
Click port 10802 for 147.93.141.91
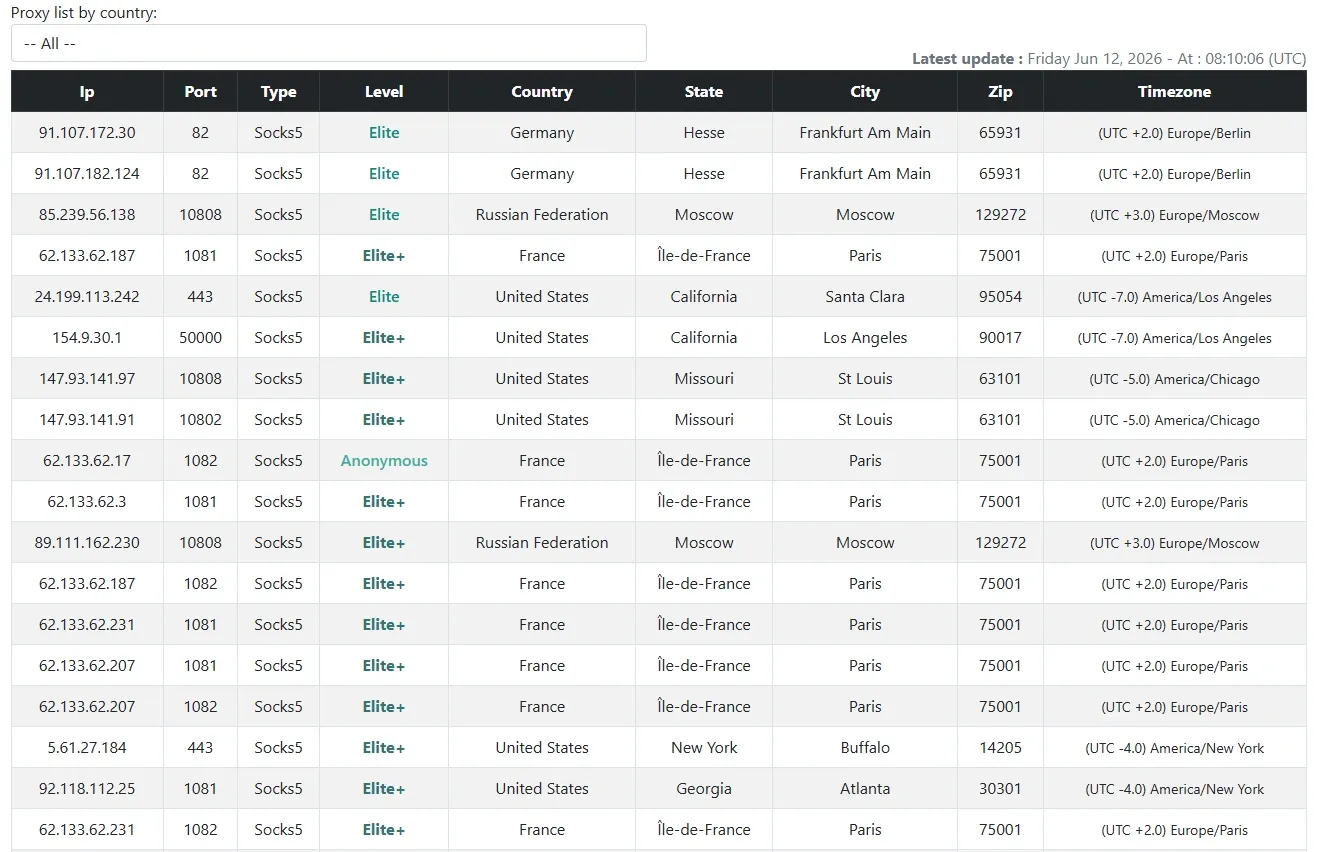pos(200,420)
